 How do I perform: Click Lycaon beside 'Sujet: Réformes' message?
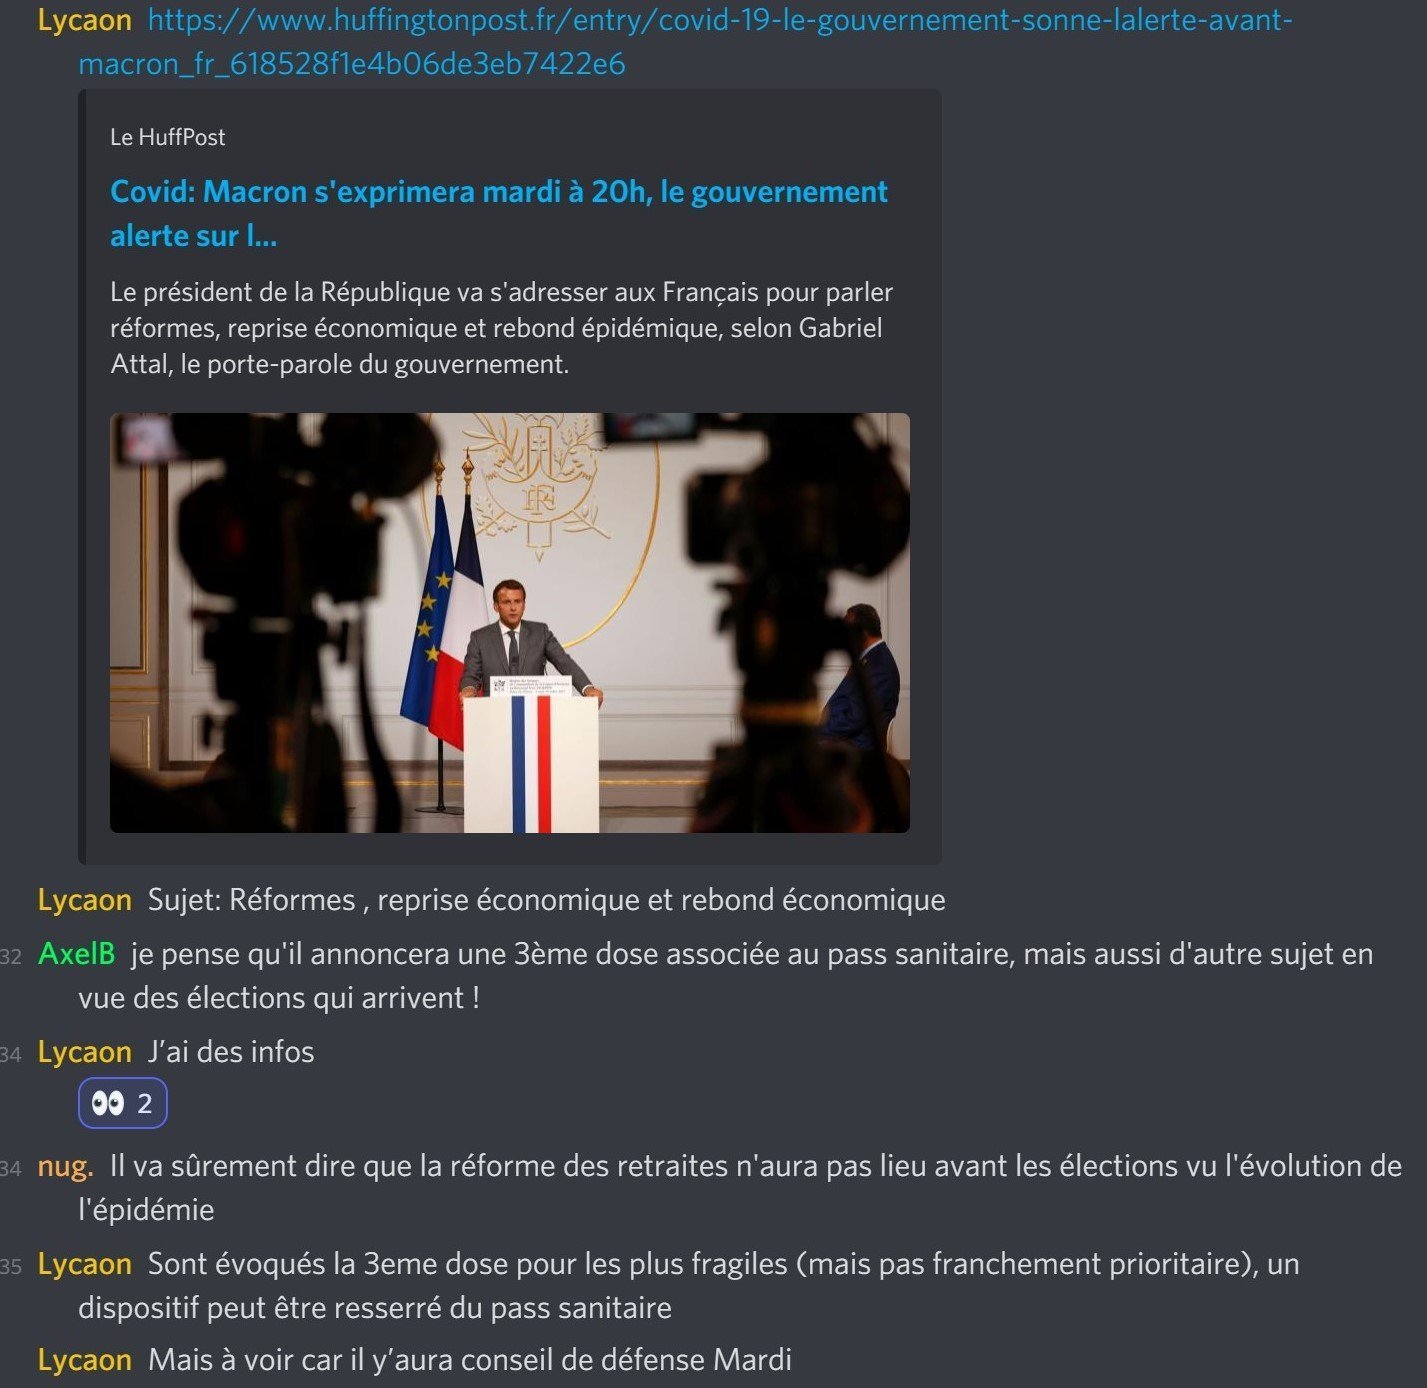85,900
